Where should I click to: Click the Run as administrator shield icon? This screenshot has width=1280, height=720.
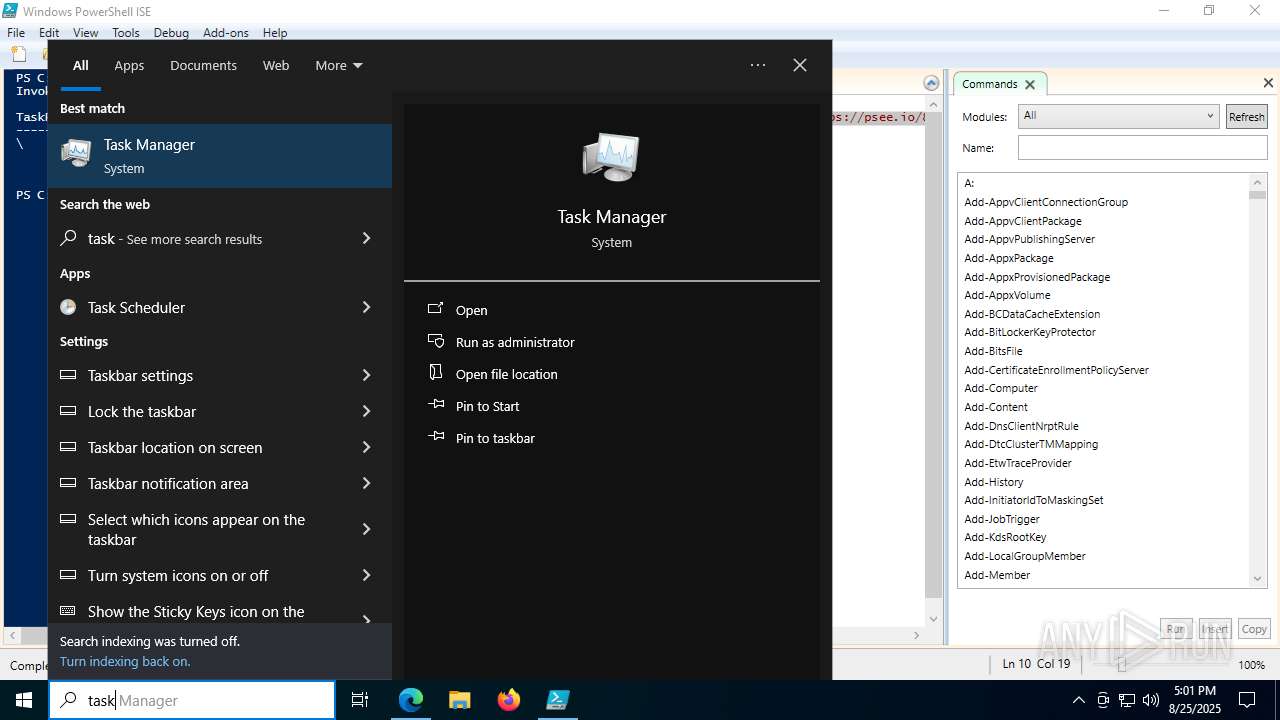(x=435, y=341)
